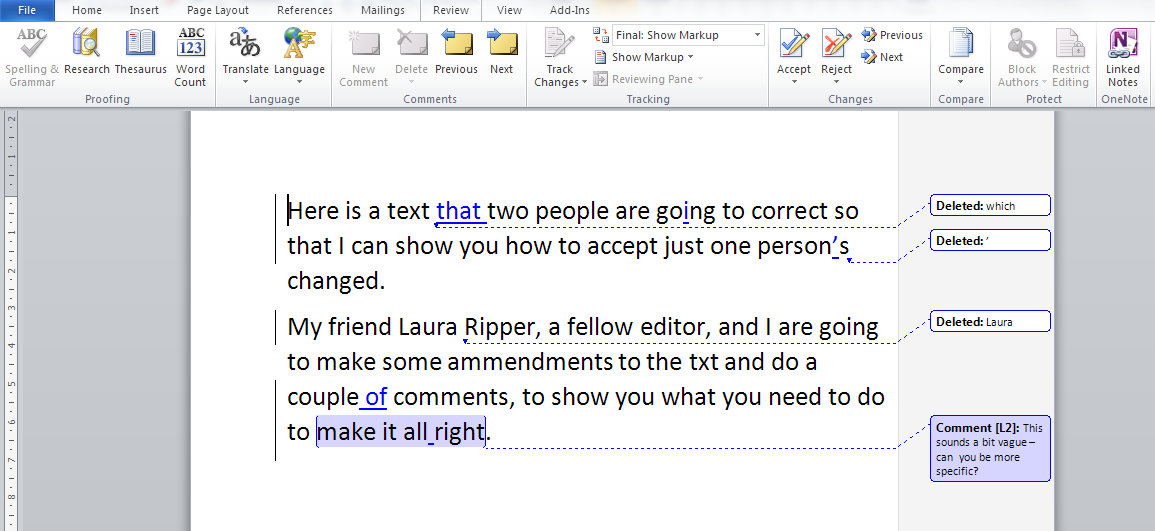
Task: Click Previous in the Changes group
Action: pyautogui.click(x=892, y=35)
